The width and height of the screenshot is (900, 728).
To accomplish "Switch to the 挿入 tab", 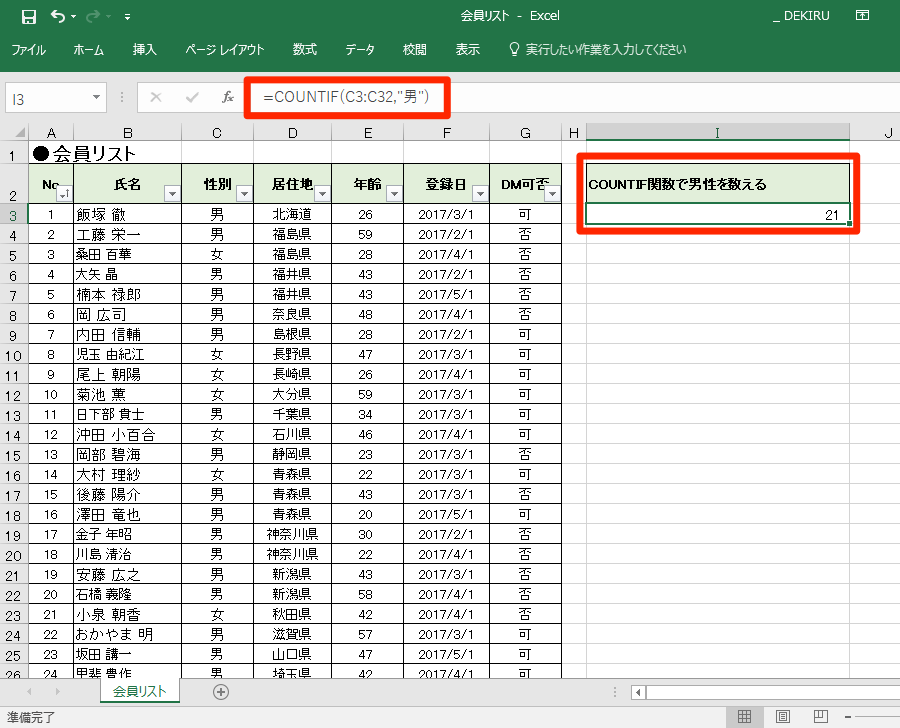I will 145,50.
